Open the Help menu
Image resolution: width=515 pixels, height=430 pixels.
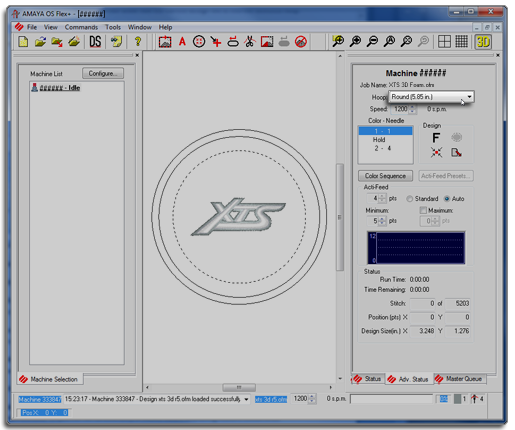click(x=165, y=27)
